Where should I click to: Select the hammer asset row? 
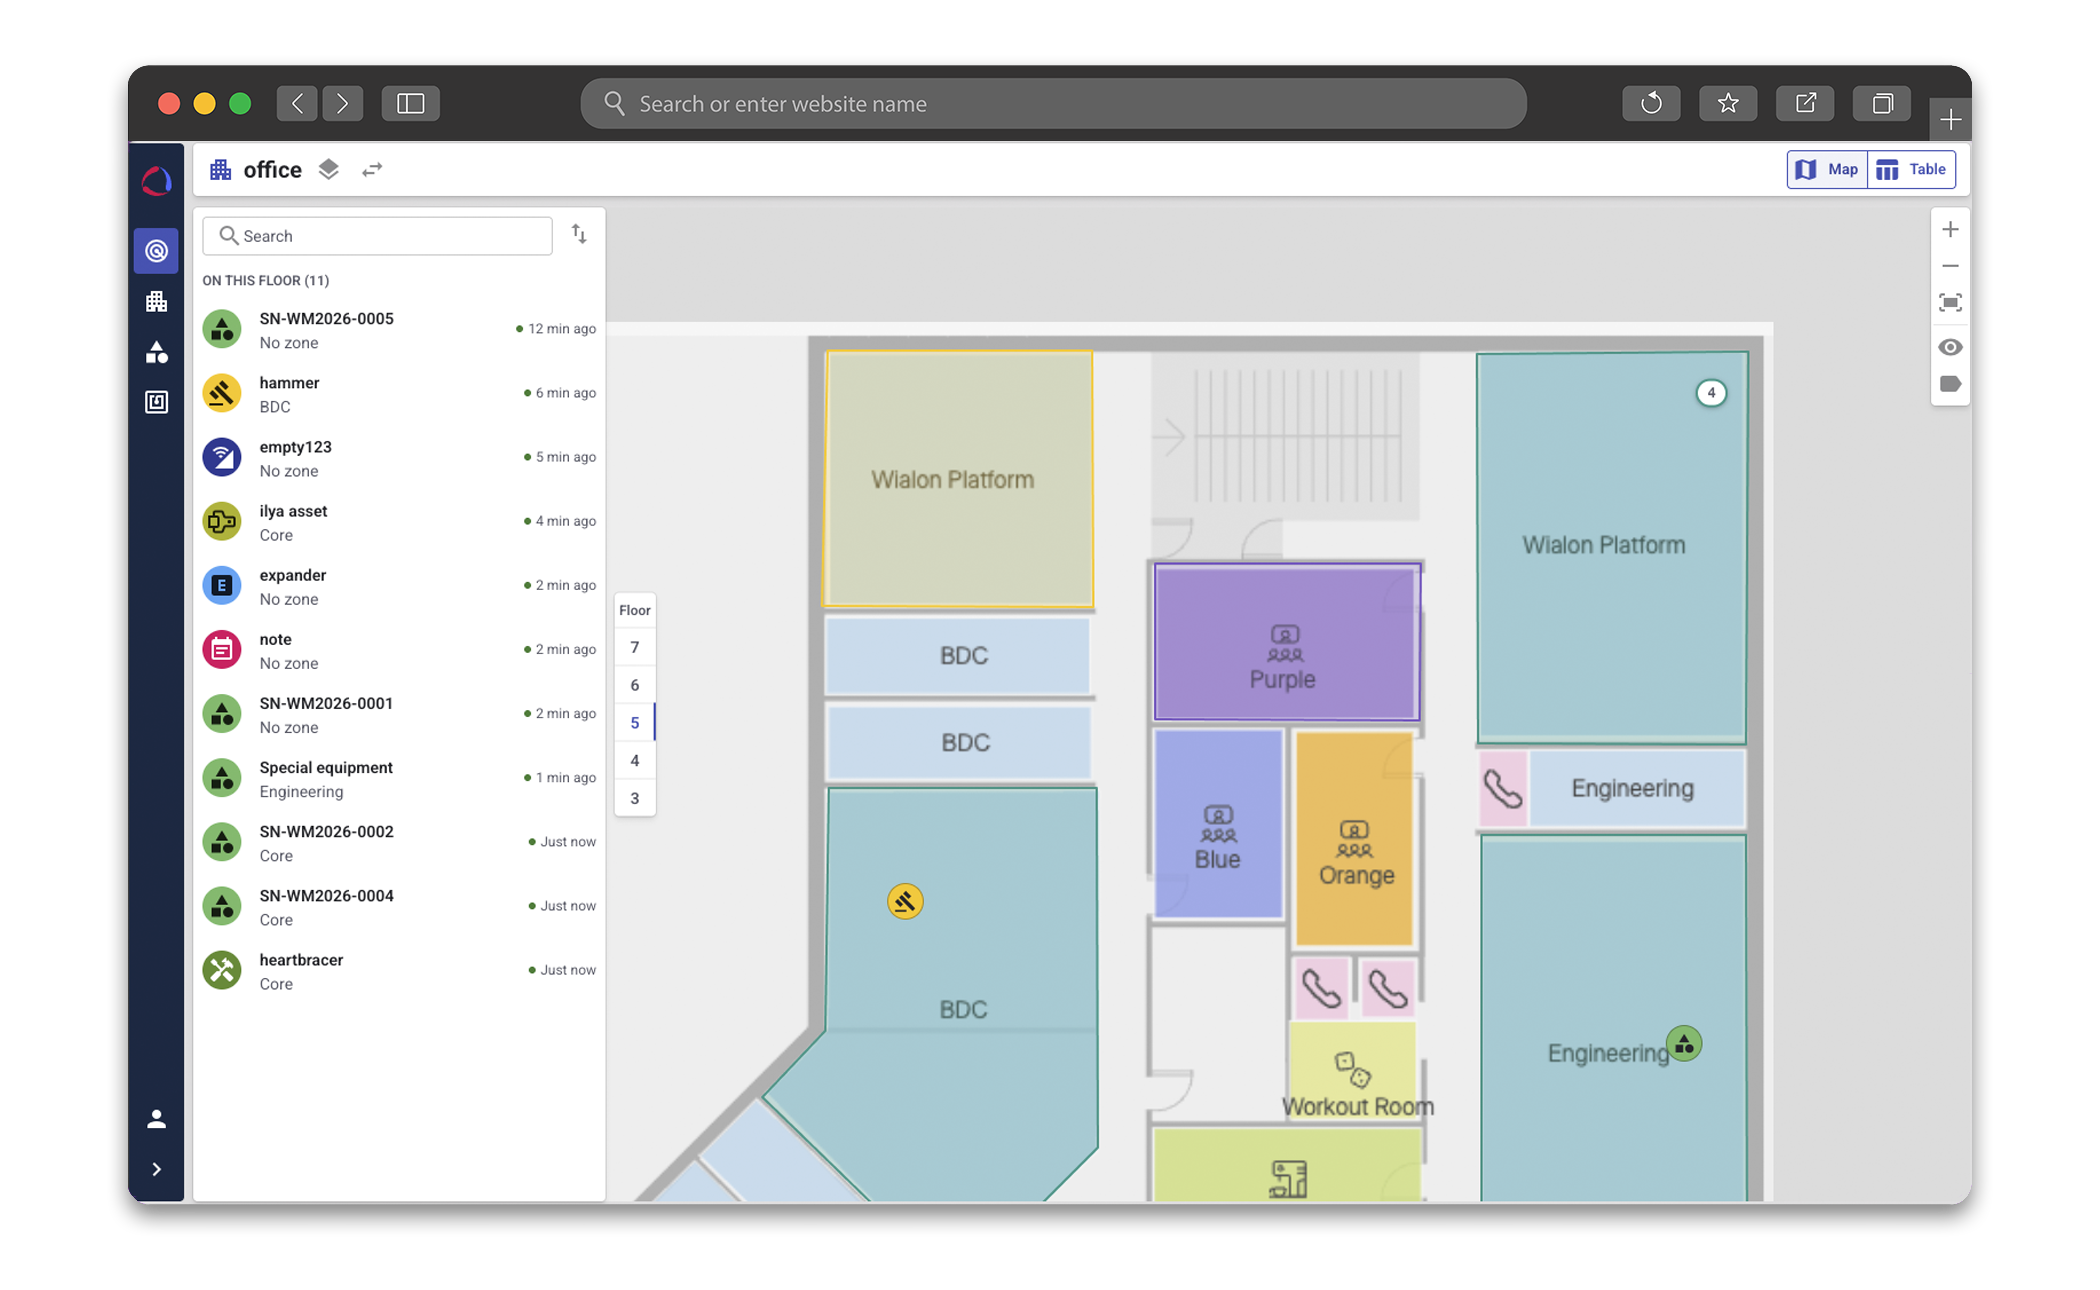399,394
